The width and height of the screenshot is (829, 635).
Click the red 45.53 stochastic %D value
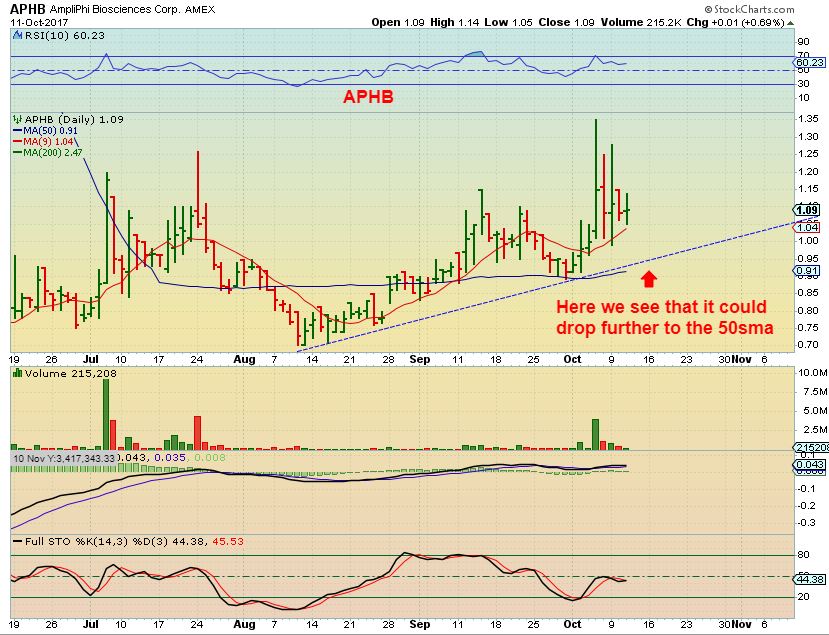[x=228, y=541]
